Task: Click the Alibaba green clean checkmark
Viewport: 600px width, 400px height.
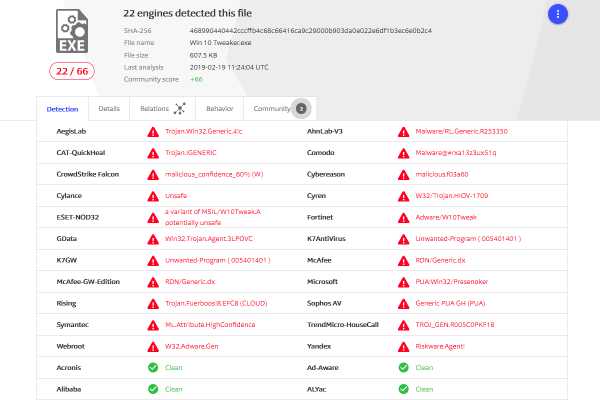Action: pyautogui.click(x=153, y=389)
